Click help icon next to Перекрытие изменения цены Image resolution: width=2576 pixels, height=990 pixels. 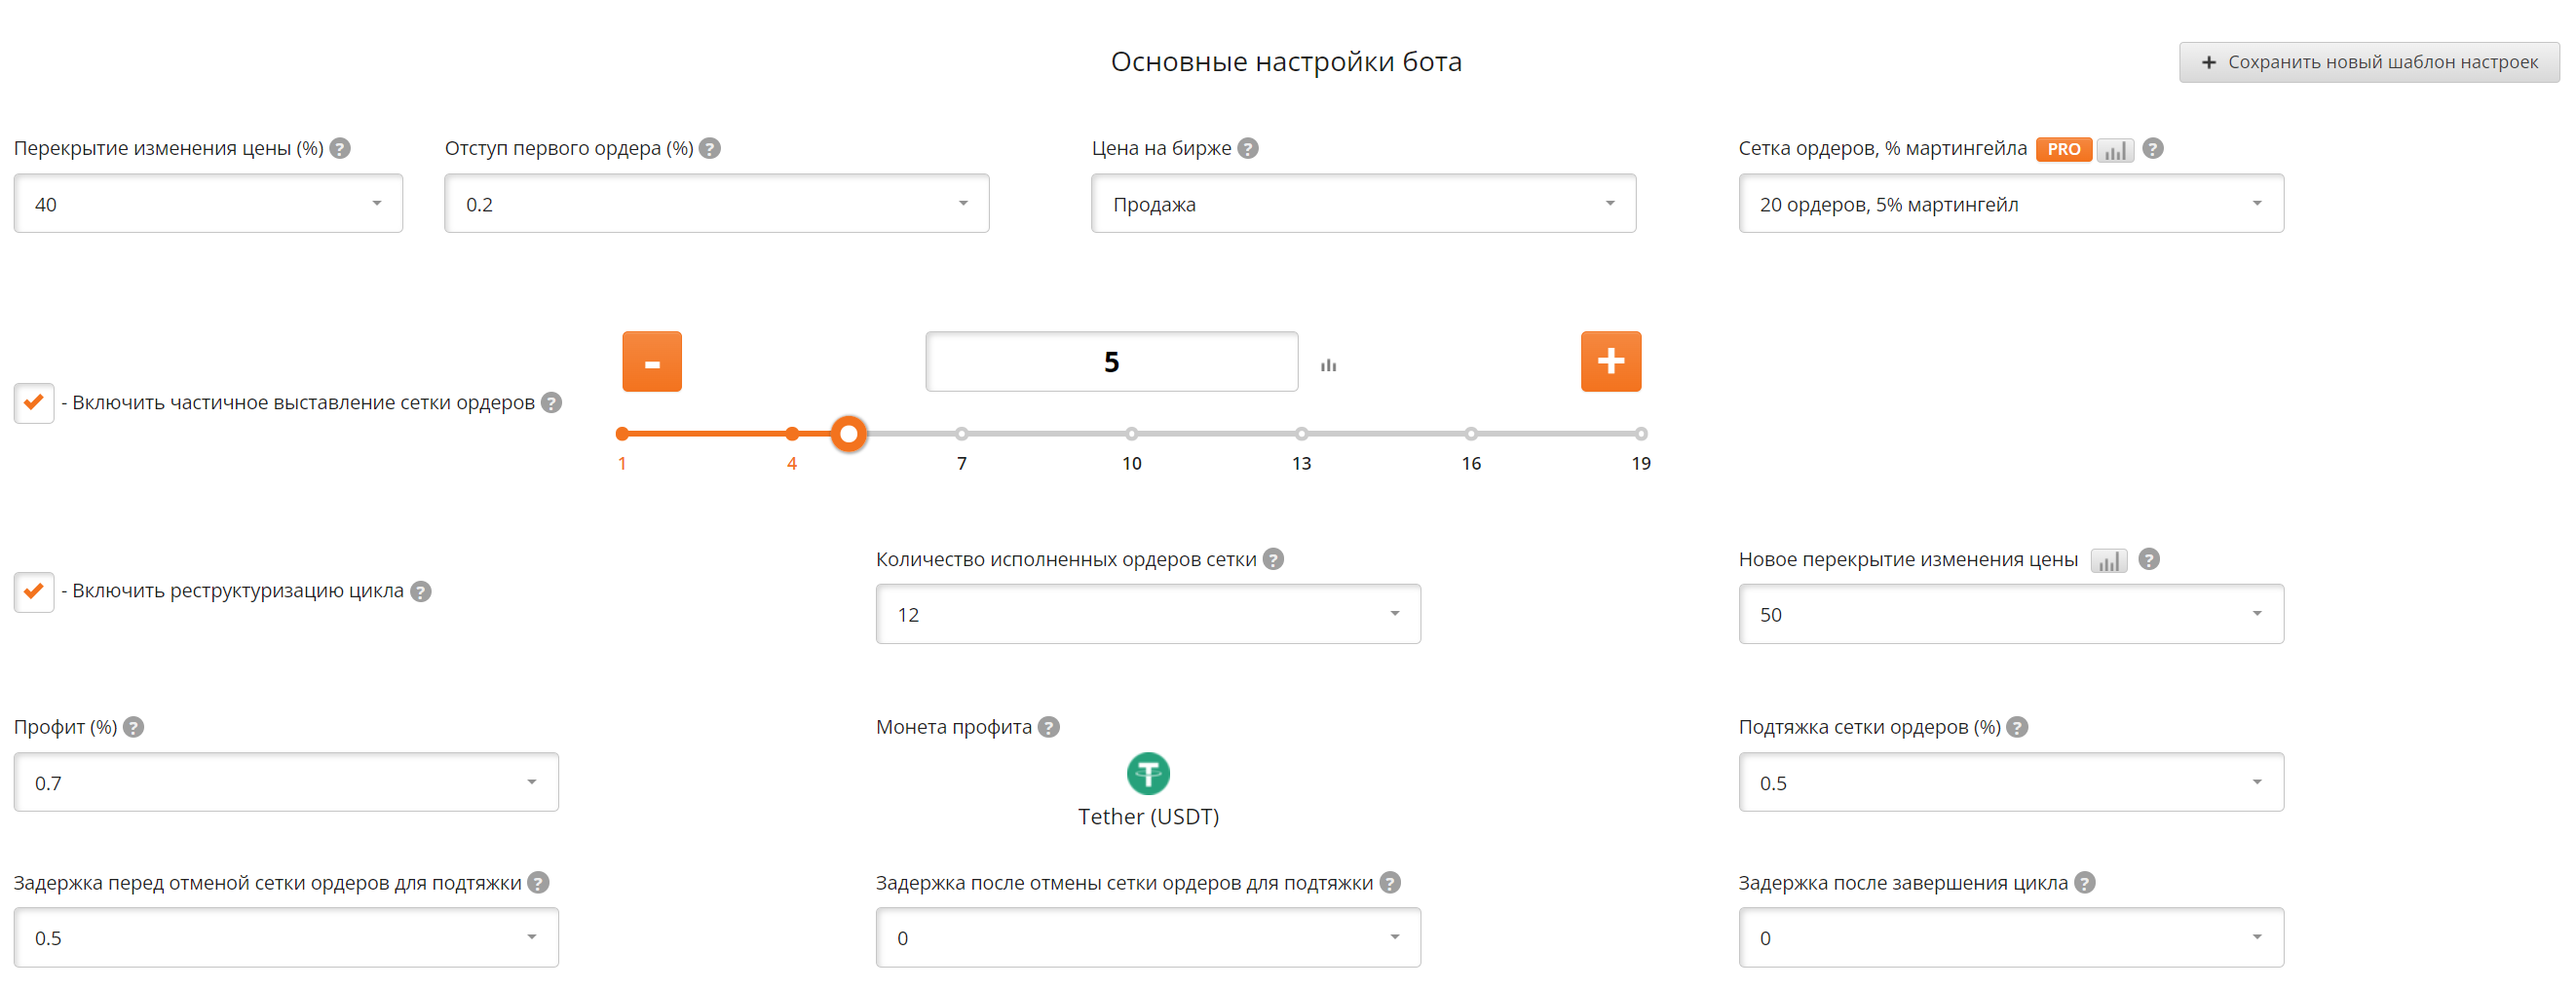(x=340, y=148)
